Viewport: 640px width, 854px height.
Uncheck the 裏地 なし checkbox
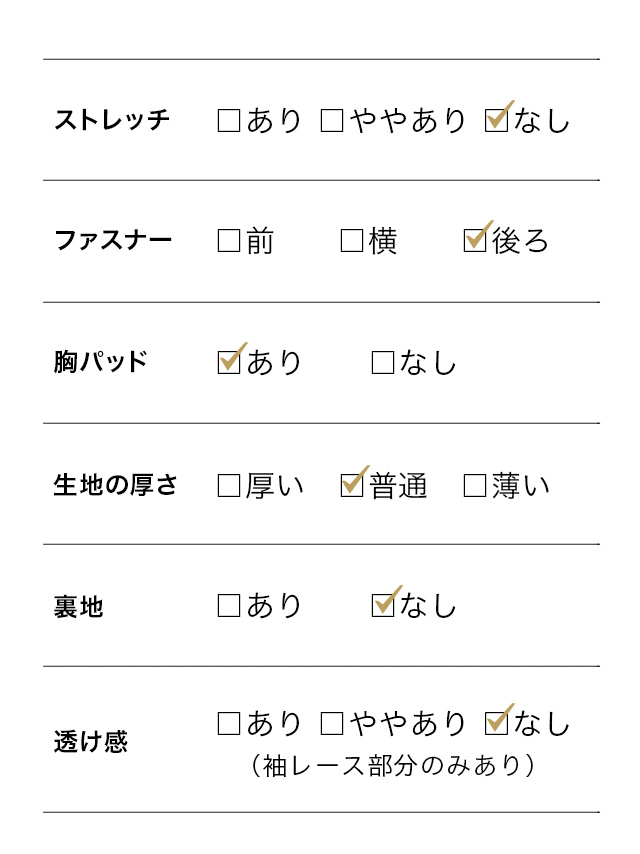[383, 606]
